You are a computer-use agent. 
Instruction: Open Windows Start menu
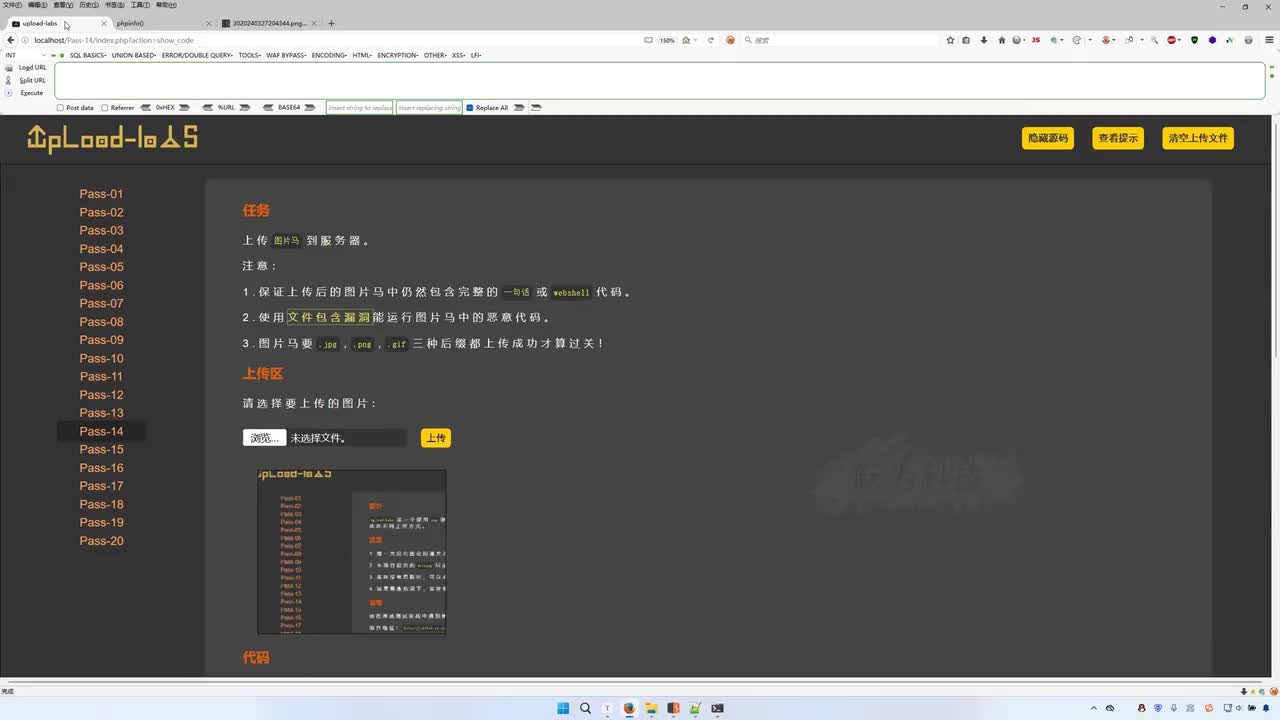tap(563, 708)
